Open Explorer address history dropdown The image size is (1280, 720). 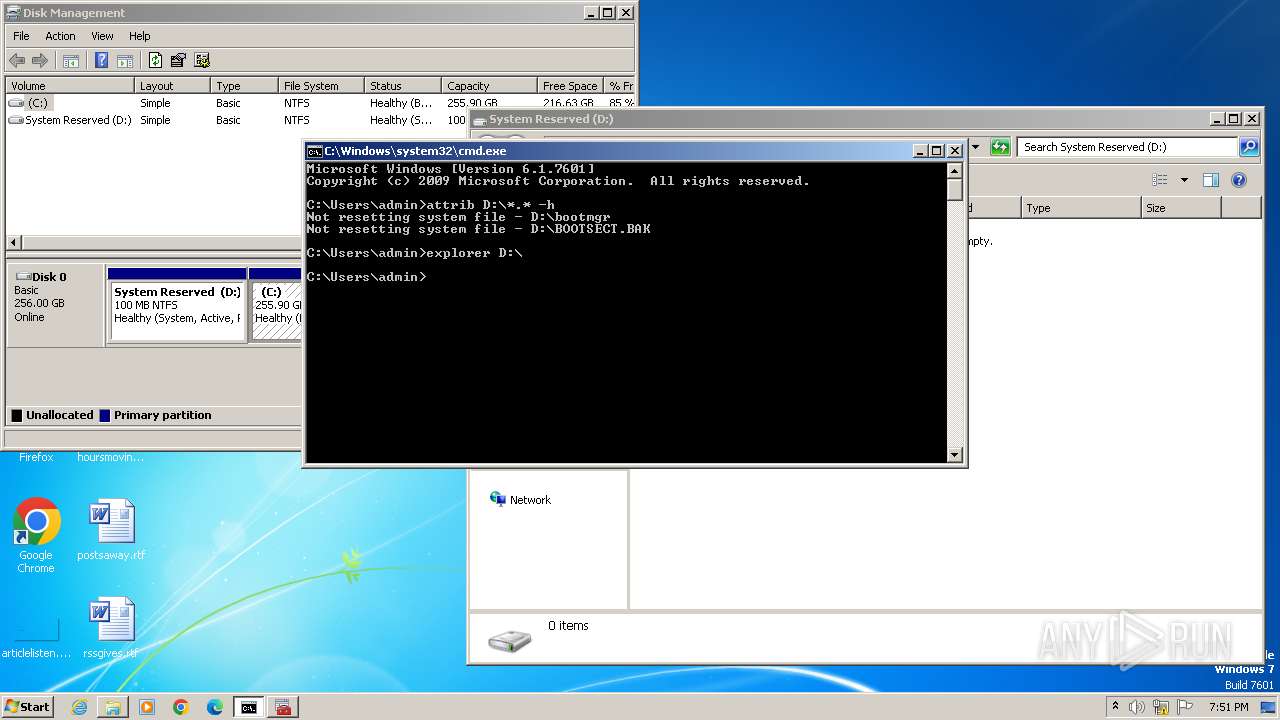click(x=975, y=147)
